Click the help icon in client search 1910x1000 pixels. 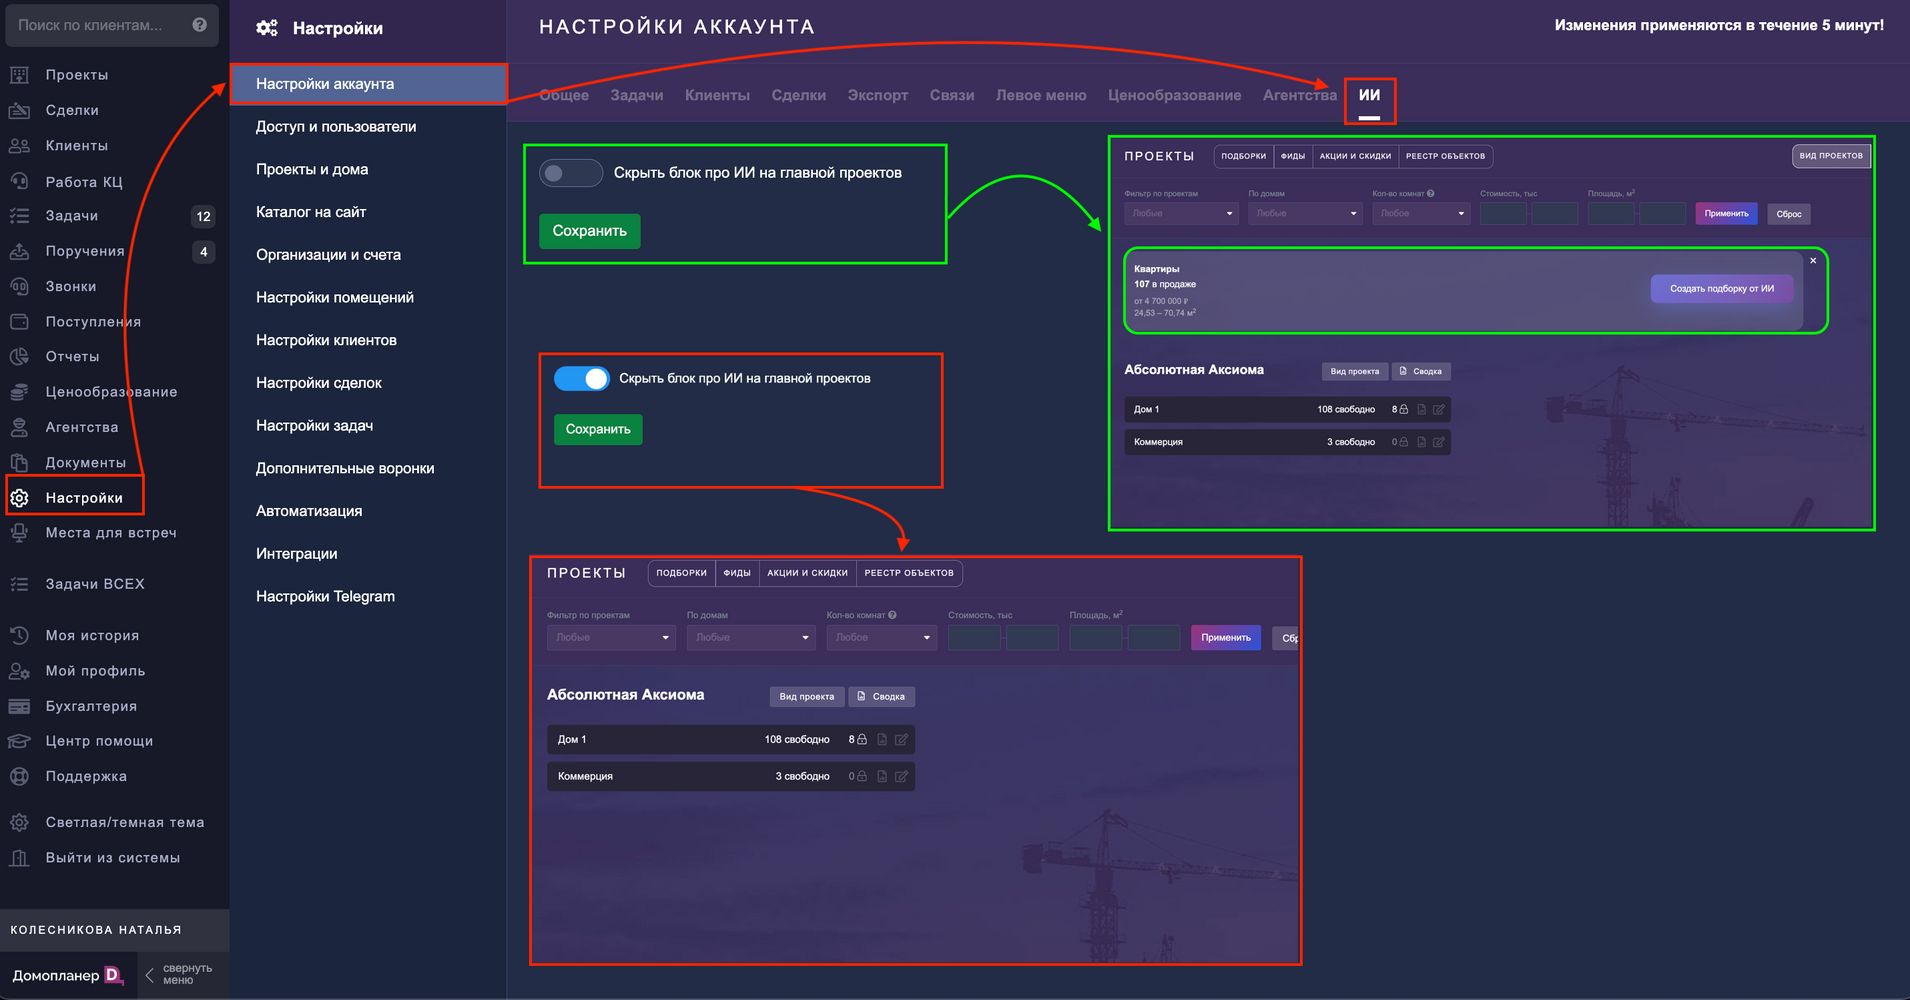(x=200, y=25)
